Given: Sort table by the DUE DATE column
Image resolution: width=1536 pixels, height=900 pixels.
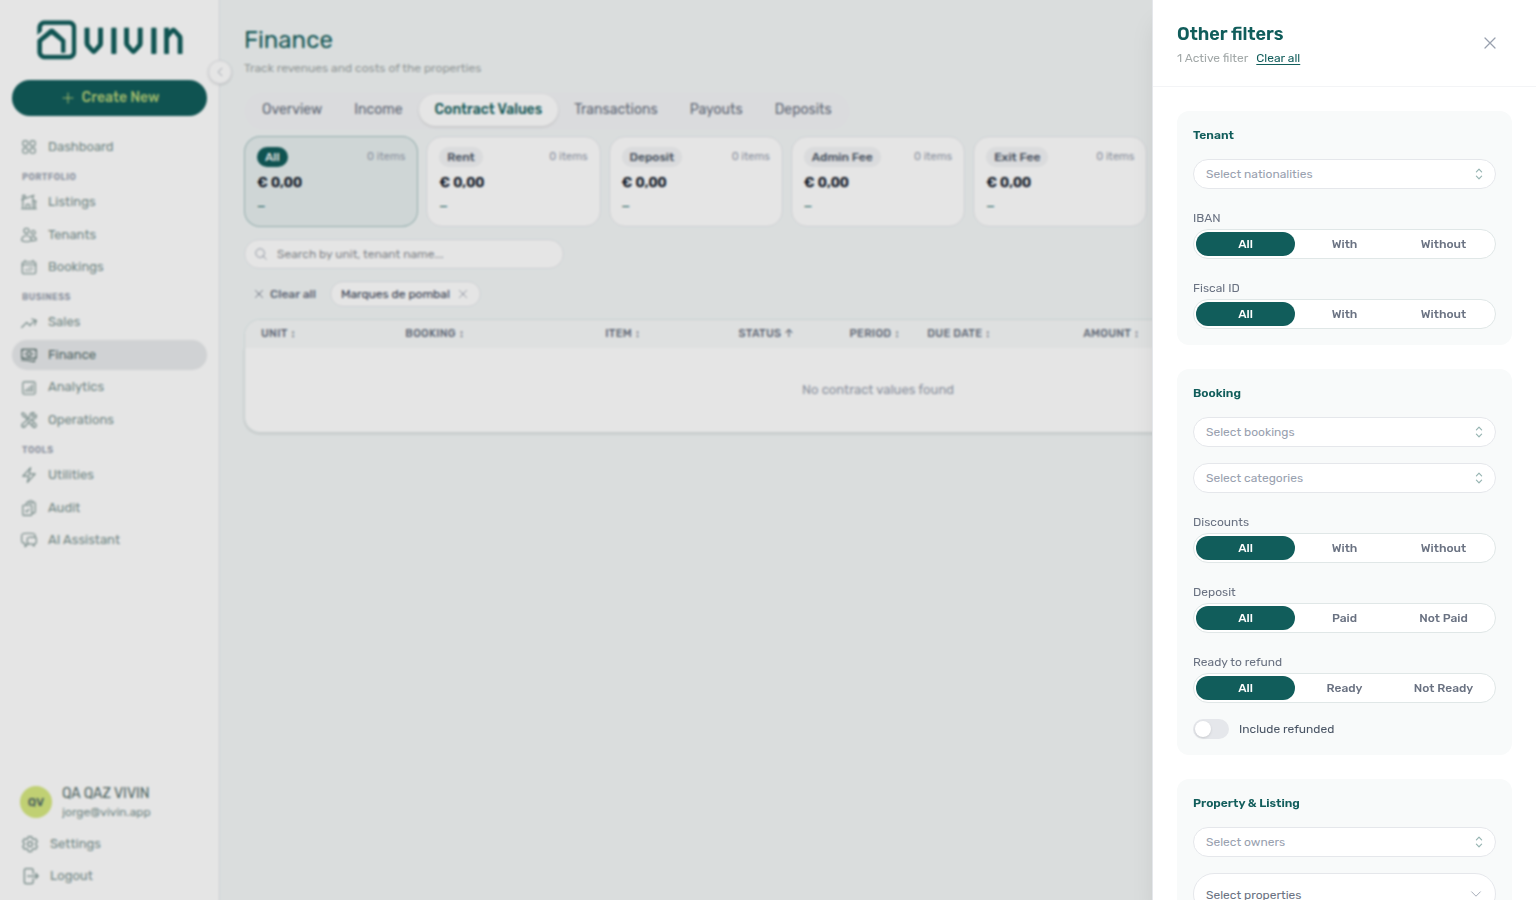Looking at the screenshot, I should (x=958, y=333).
